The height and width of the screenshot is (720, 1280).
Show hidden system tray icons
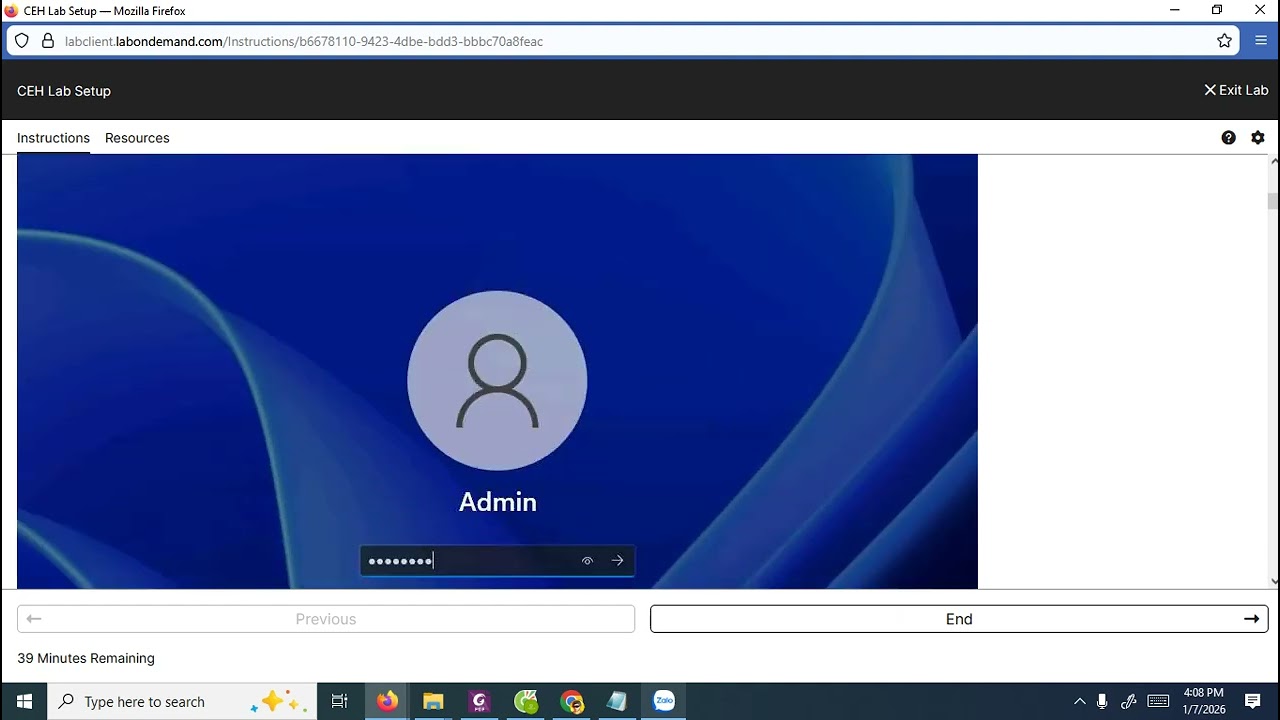(1079, 701)
